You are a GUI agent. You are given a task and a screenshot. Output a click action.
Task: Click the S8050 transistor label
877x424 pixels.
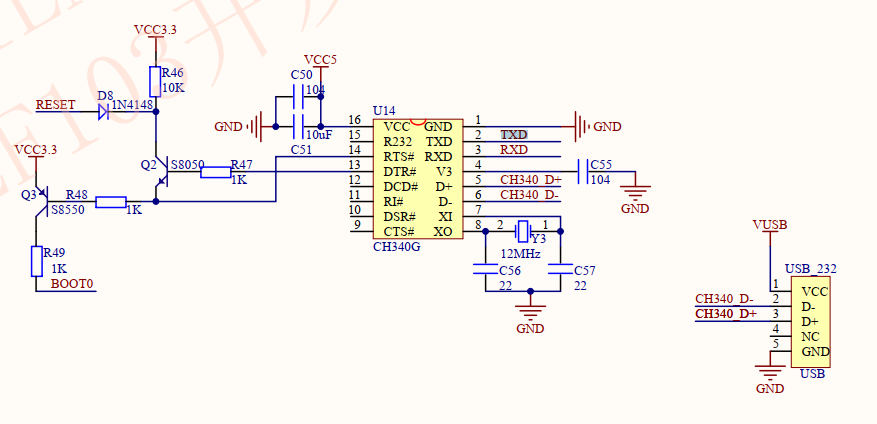coord(187,165)
